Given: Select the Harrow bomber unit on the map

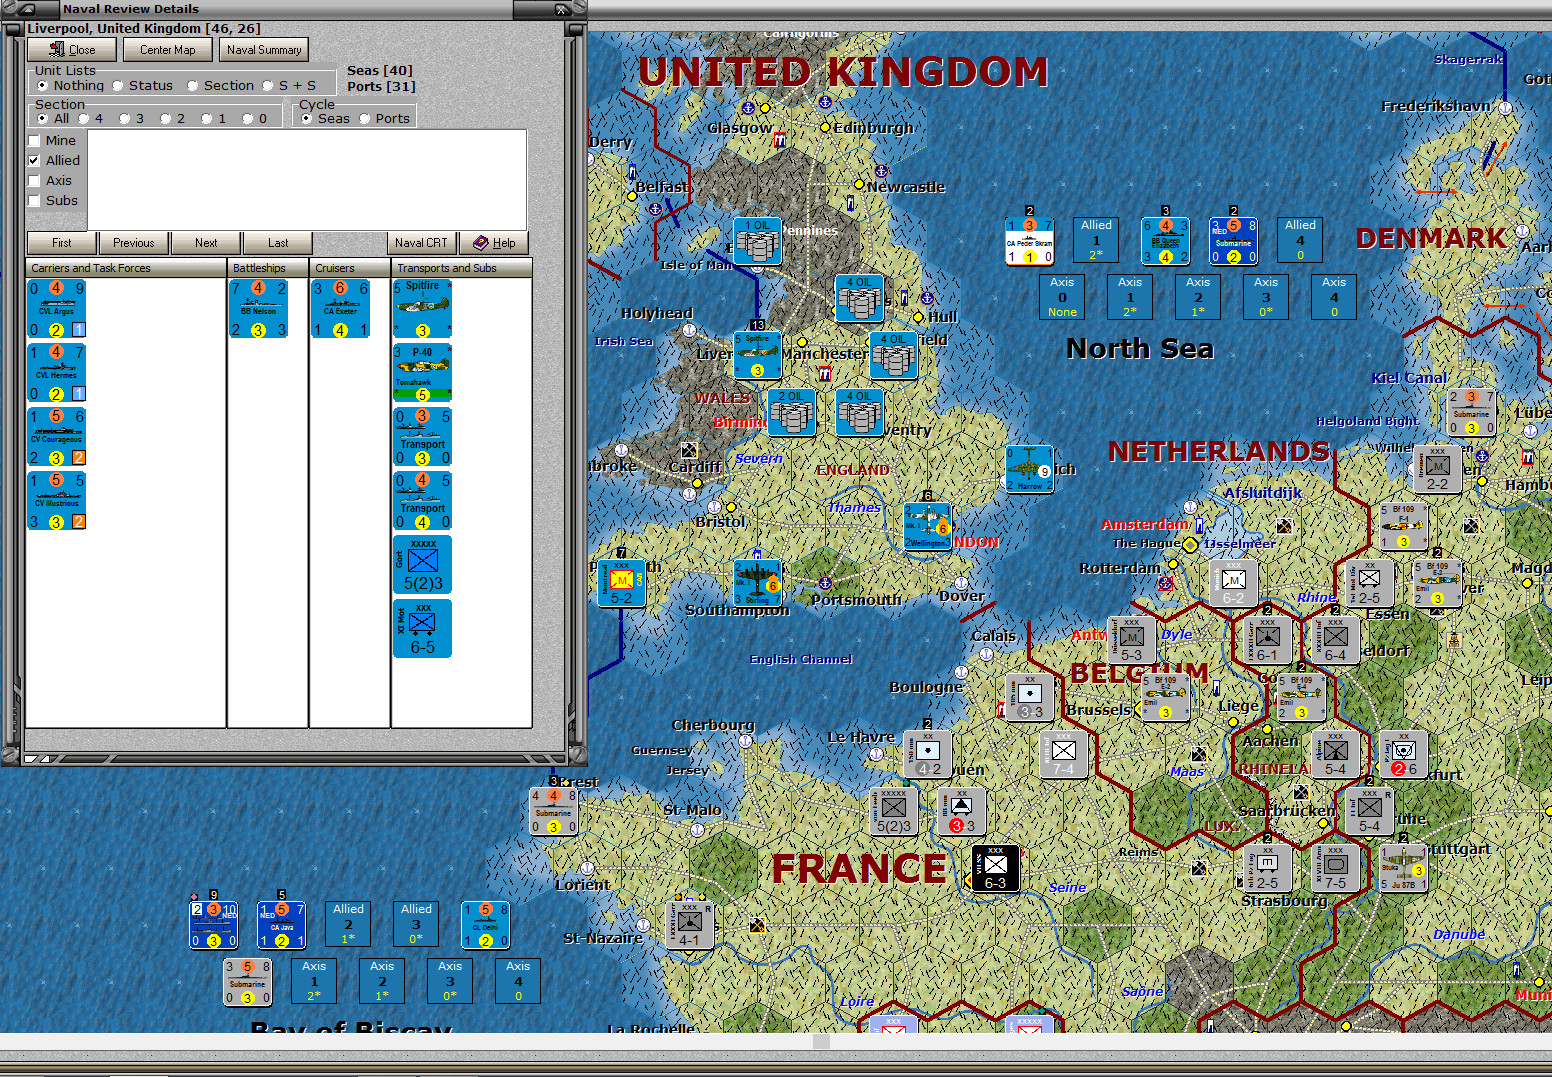Looking at the screenshot, I should tap(1029, 469).
